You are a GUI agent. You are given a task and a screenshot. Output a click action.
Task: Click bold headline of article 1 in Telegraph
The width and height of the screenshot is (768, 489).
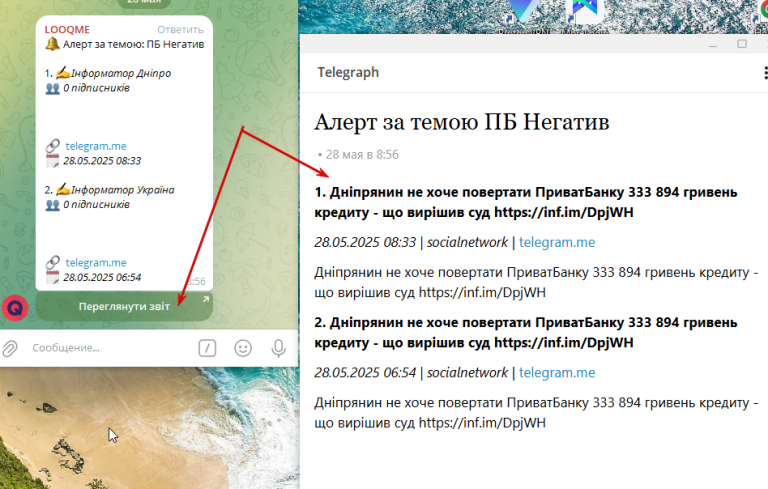[x=526, y=202]
